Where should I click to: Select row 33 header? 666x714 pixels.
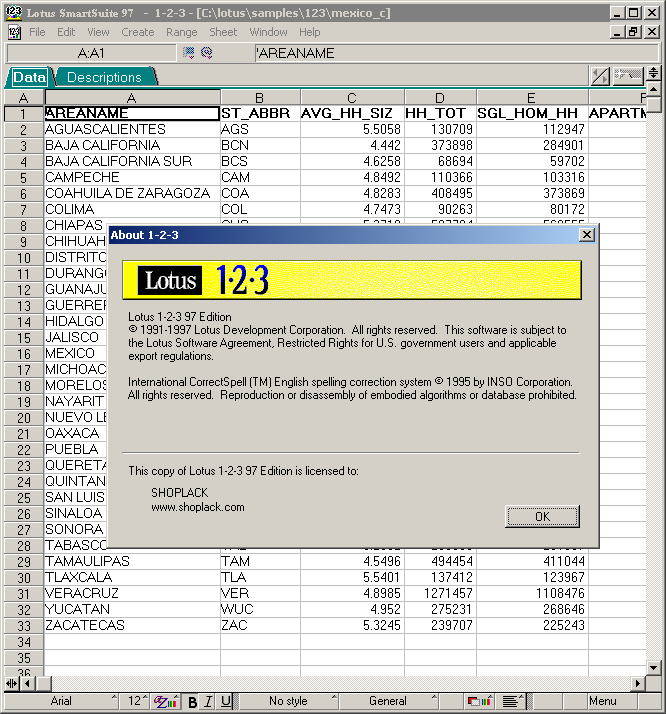click(x=24, y=626)
